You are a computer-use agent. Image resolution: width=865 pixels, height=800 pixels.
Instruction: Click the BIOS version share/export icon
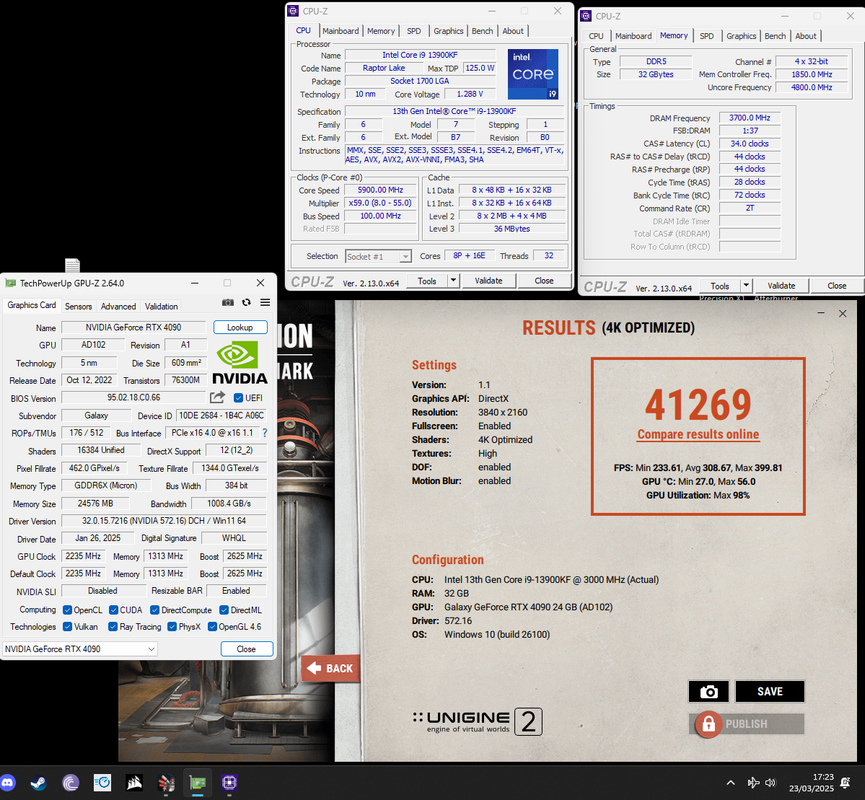[218, 397]
